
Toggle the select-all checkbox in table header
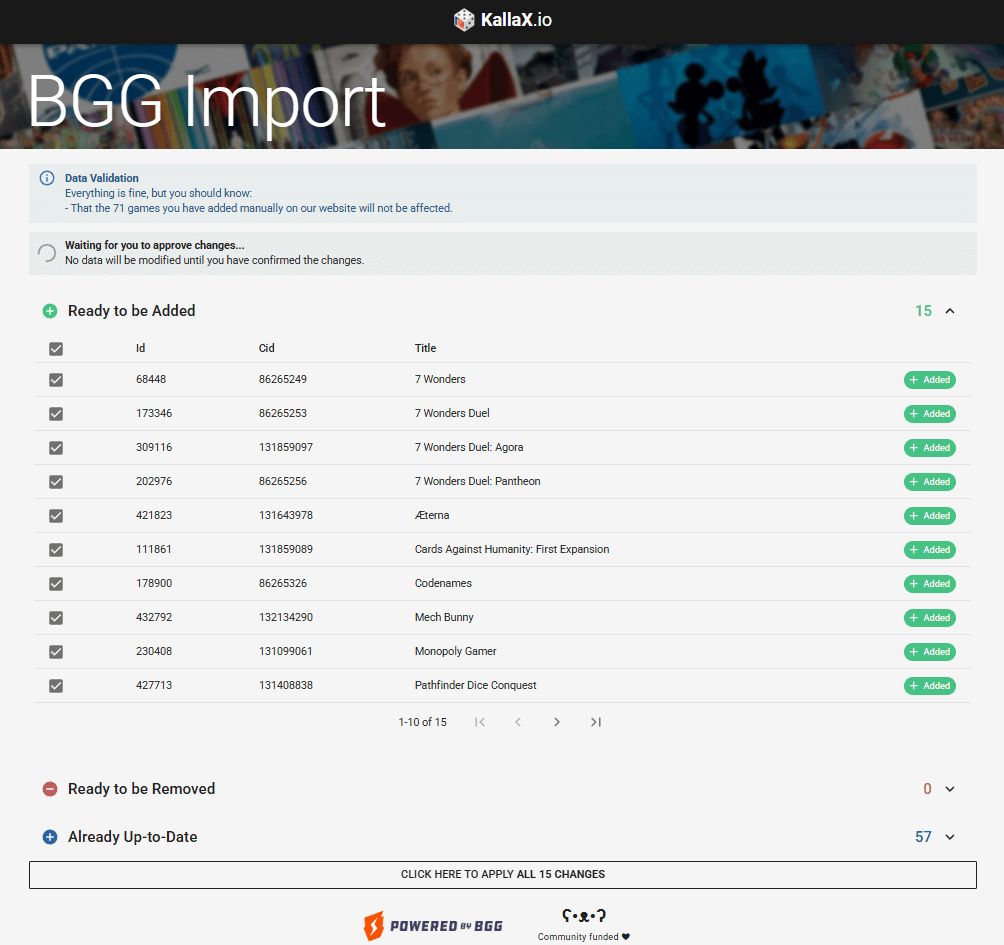56,349
